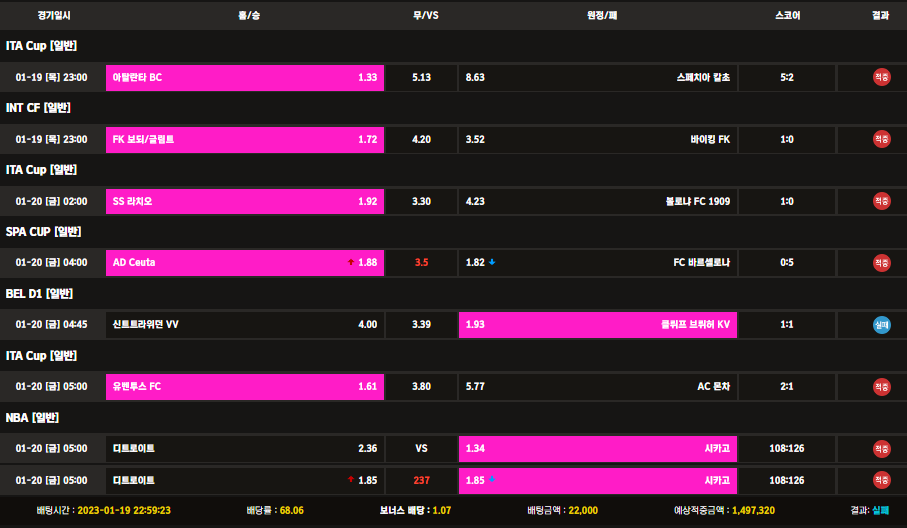907x528 pixels.
Task: Expand the ITA Cup league header at the top
Action: pyautogui.click(x=41, y=46)
